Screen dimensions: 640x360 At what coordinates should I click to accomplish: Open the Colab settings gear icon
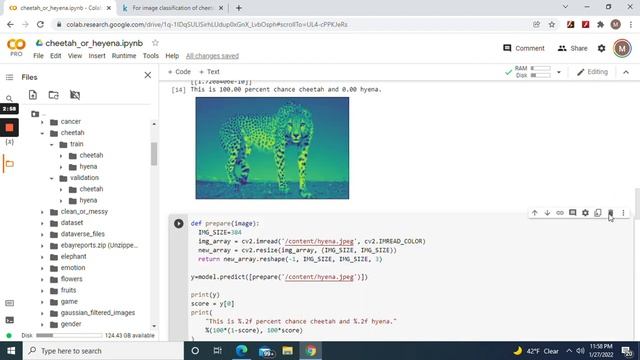pyautogui.click(x=601, y=48)
